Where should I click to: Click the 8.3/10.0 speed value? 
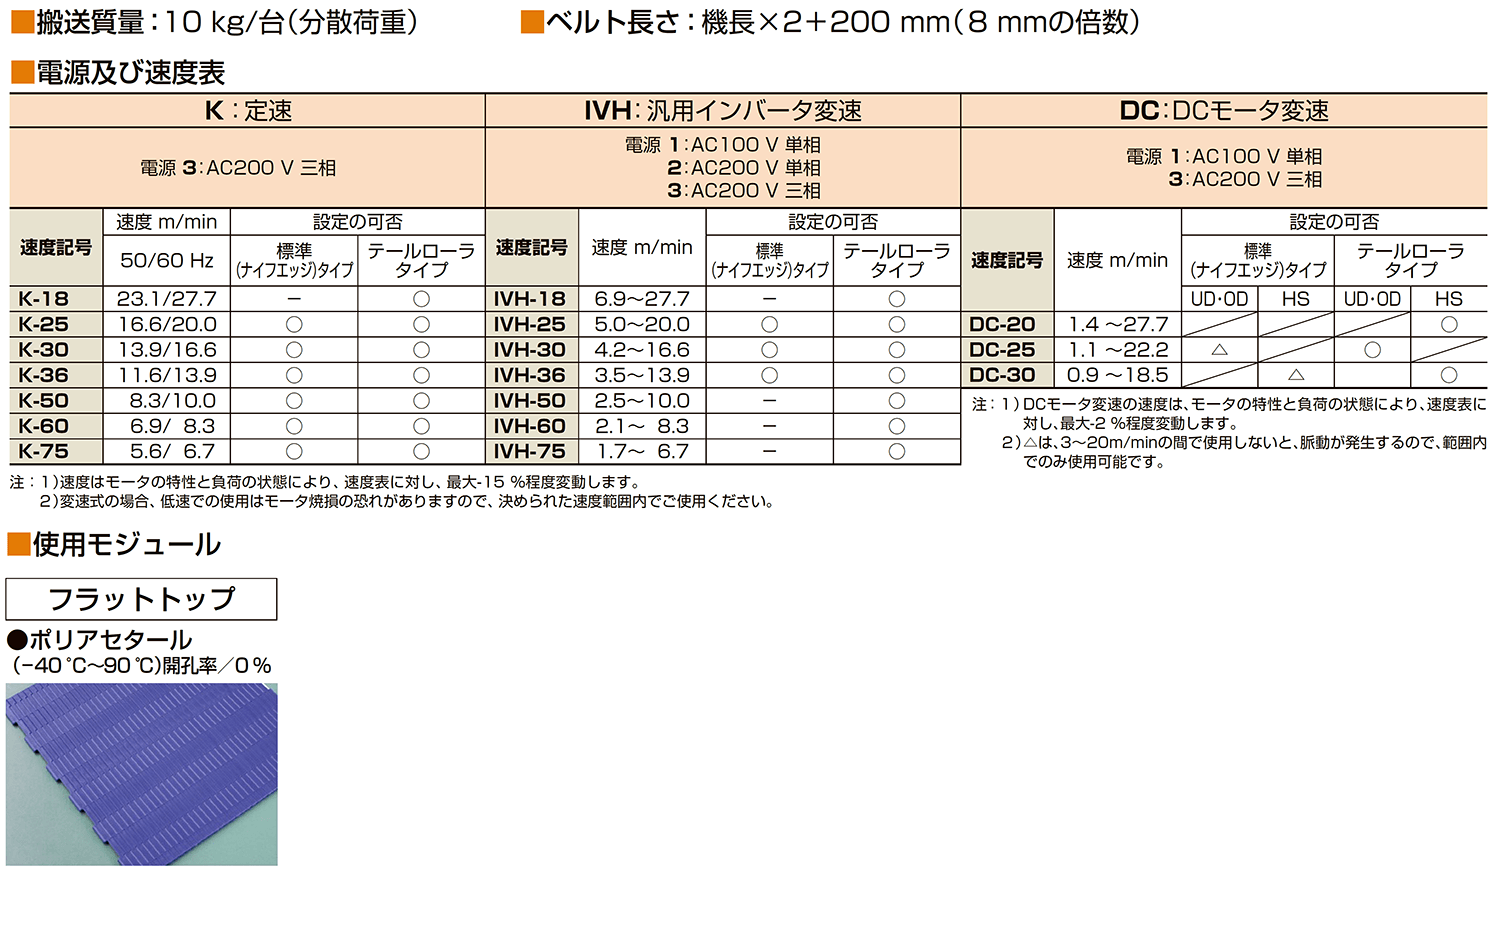click(x=172, y=400)
